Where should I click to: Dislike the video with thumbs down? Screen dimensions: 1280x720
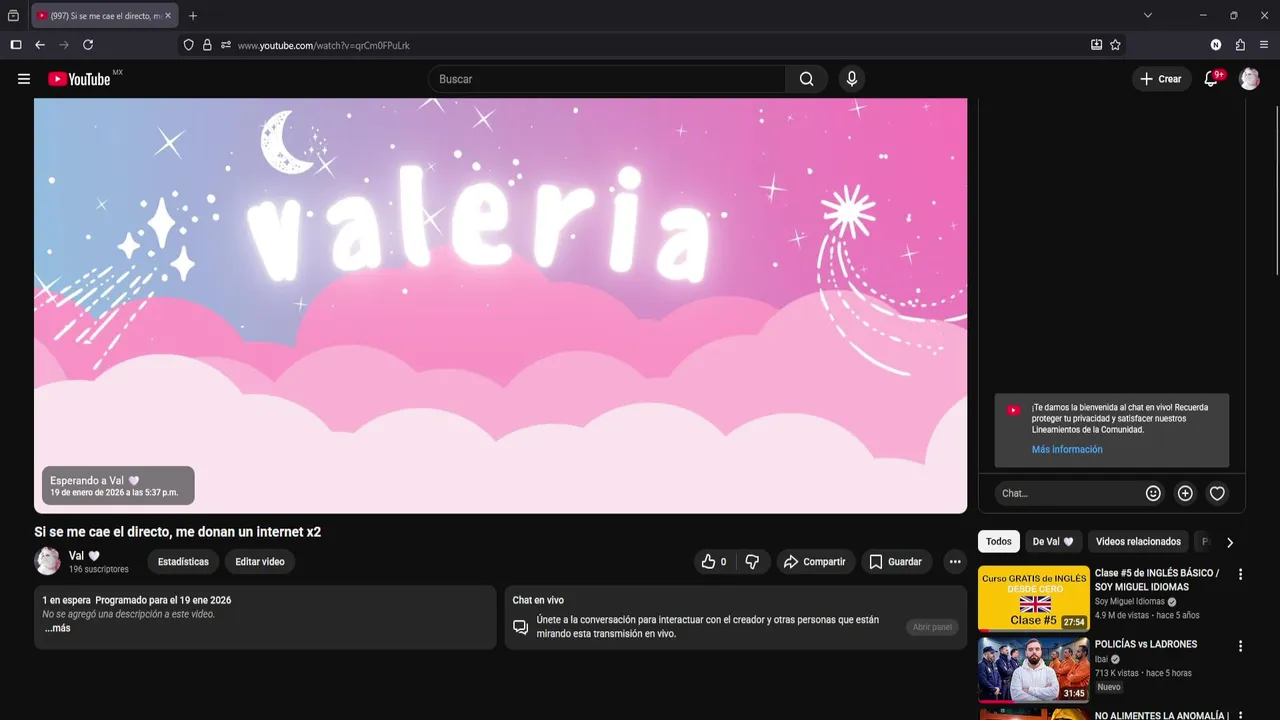point(753,562)
